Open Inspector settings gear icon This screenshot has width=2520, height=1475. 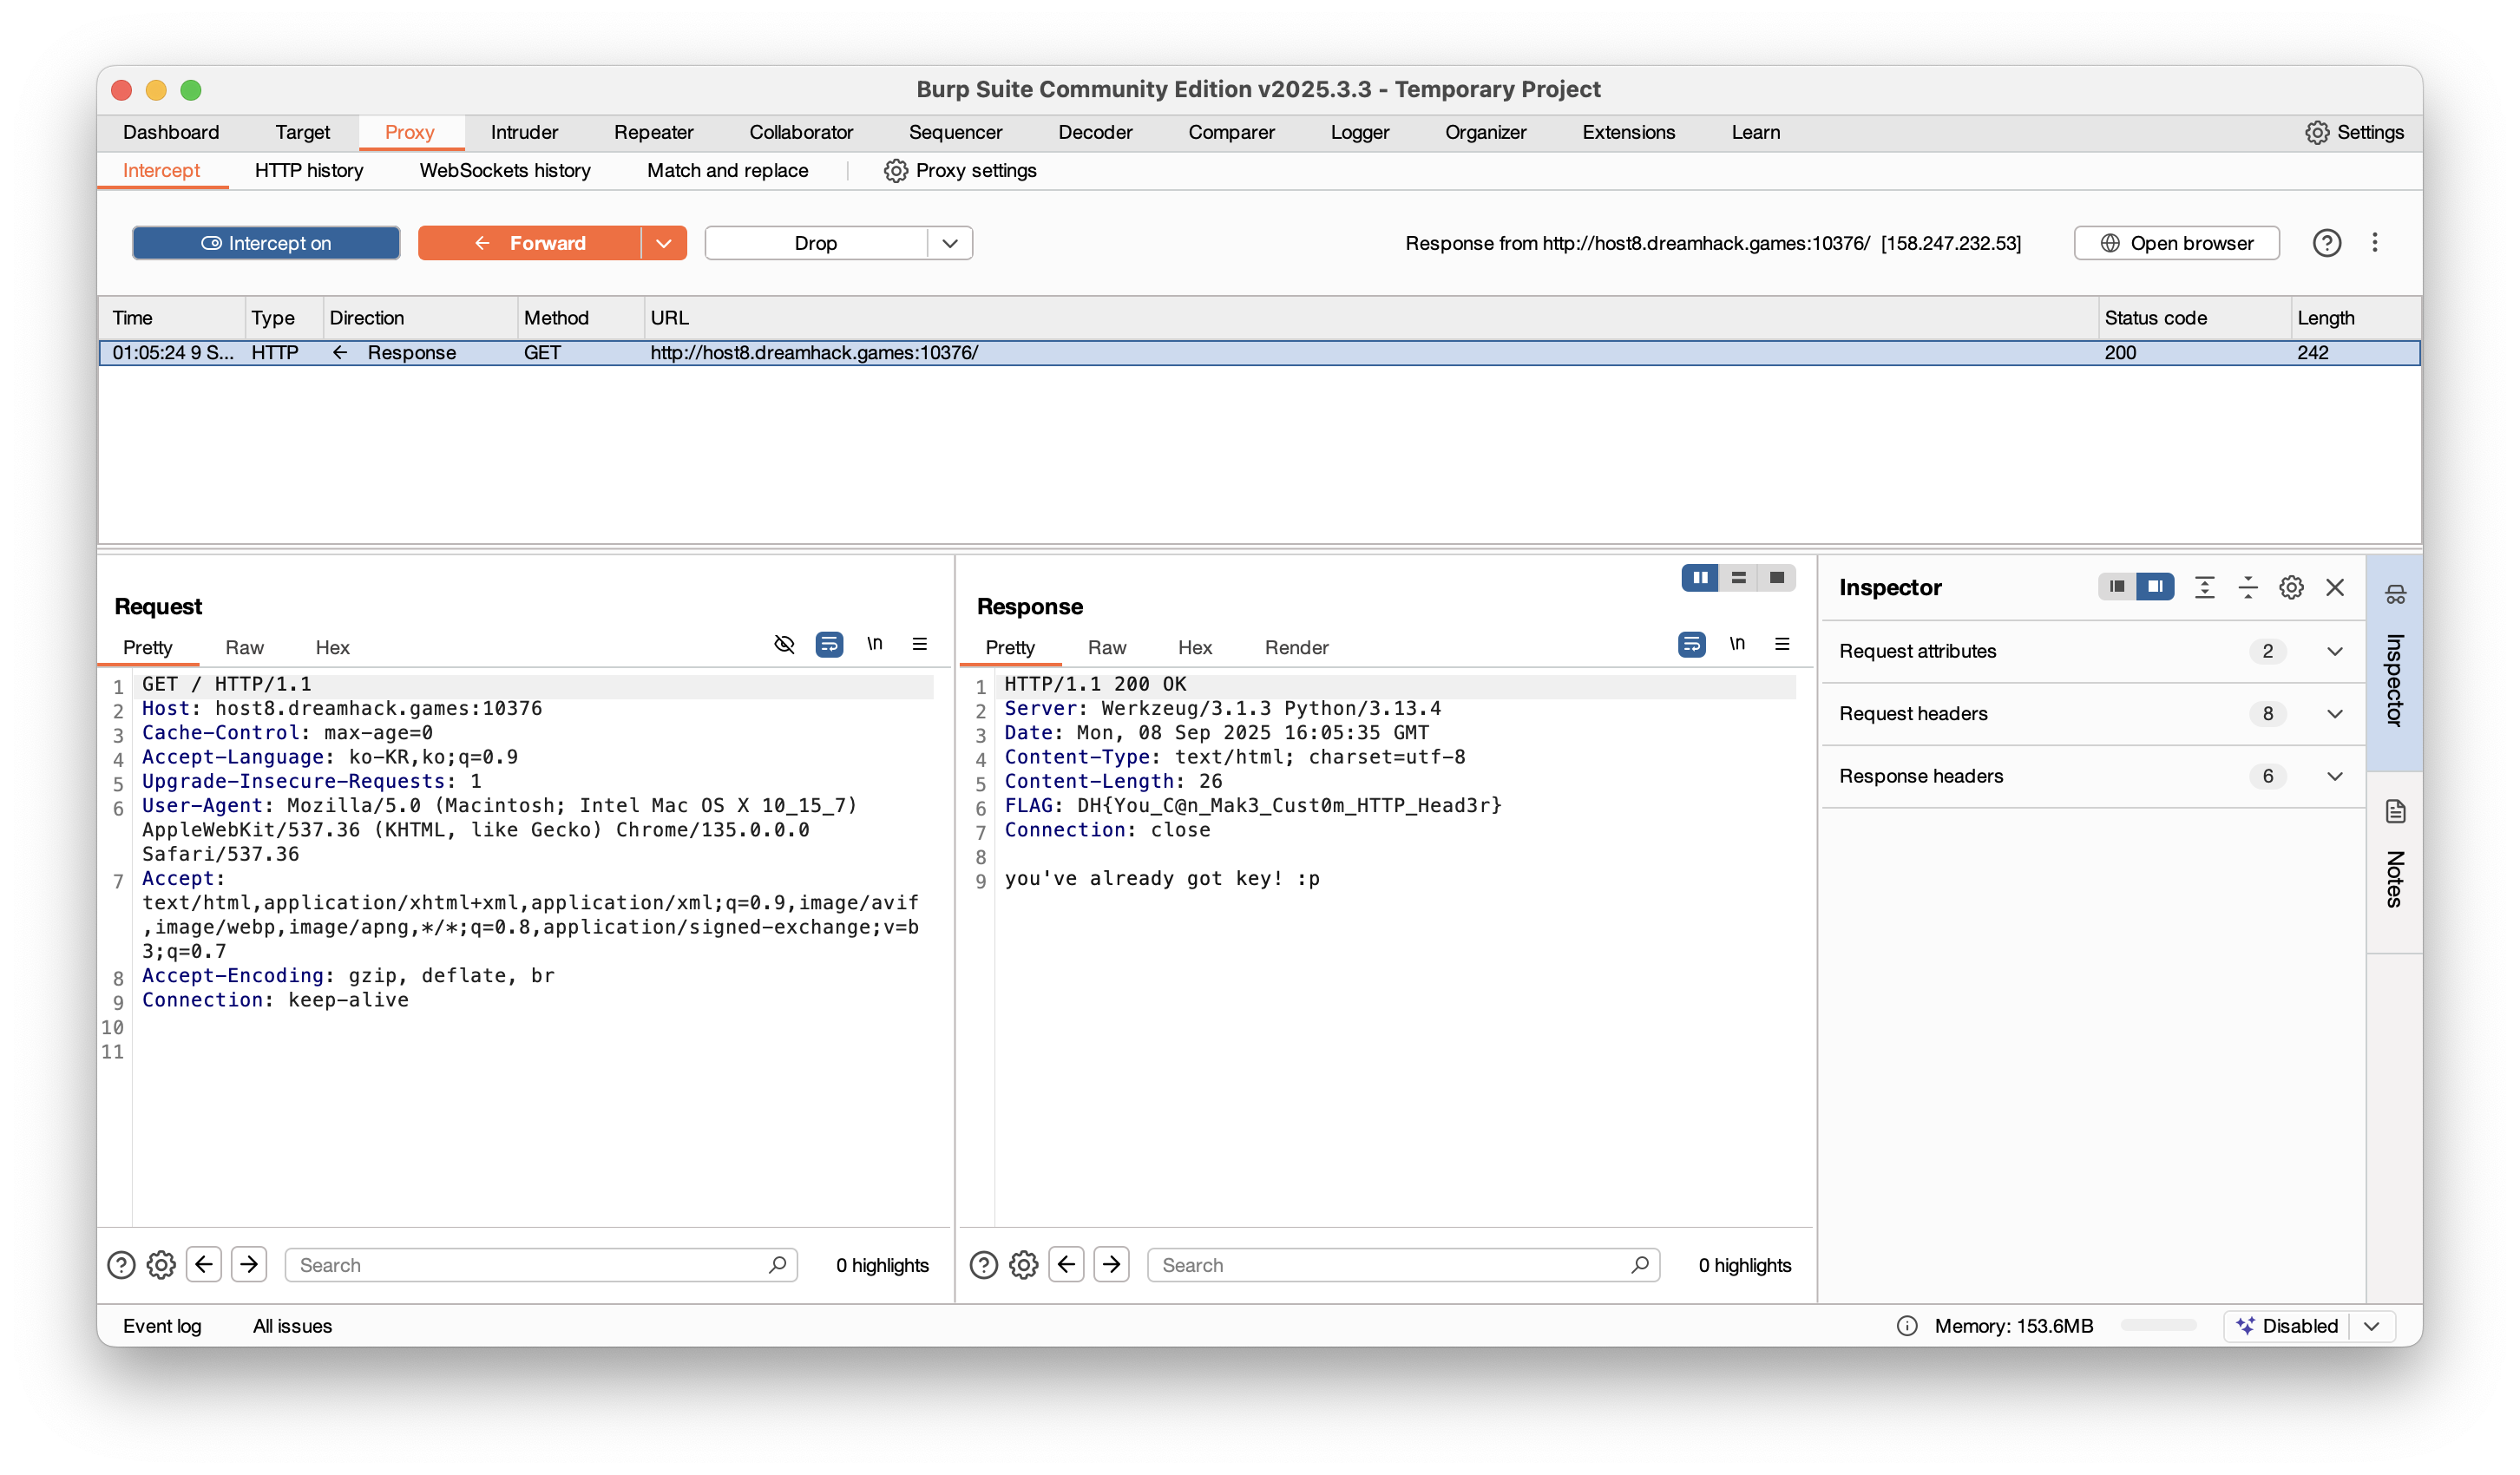click(2291, 588)
